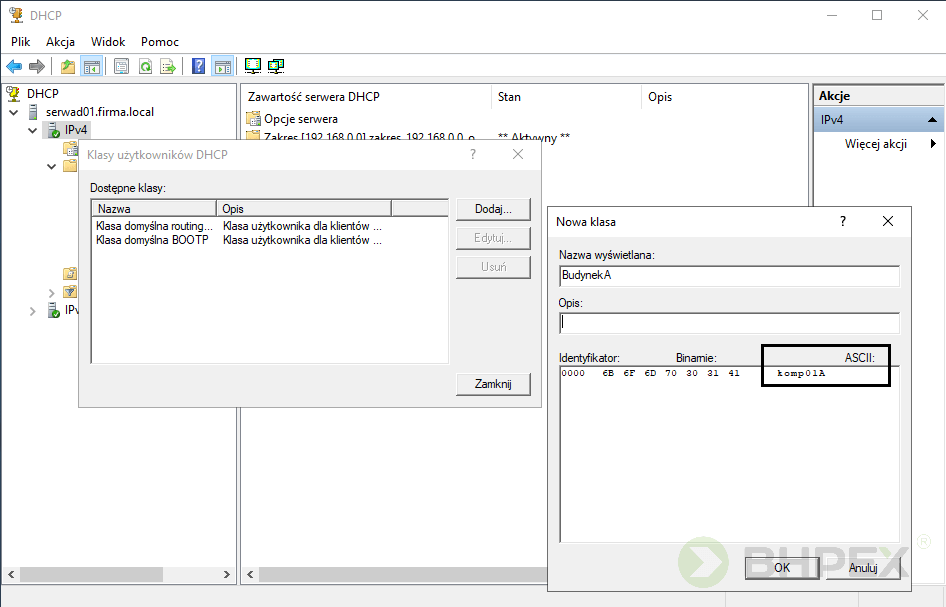Click OK in the Nowa klasa dialog
Image resolution: width=946 pixels, height=607 pixels.
[x=782, y=567]
